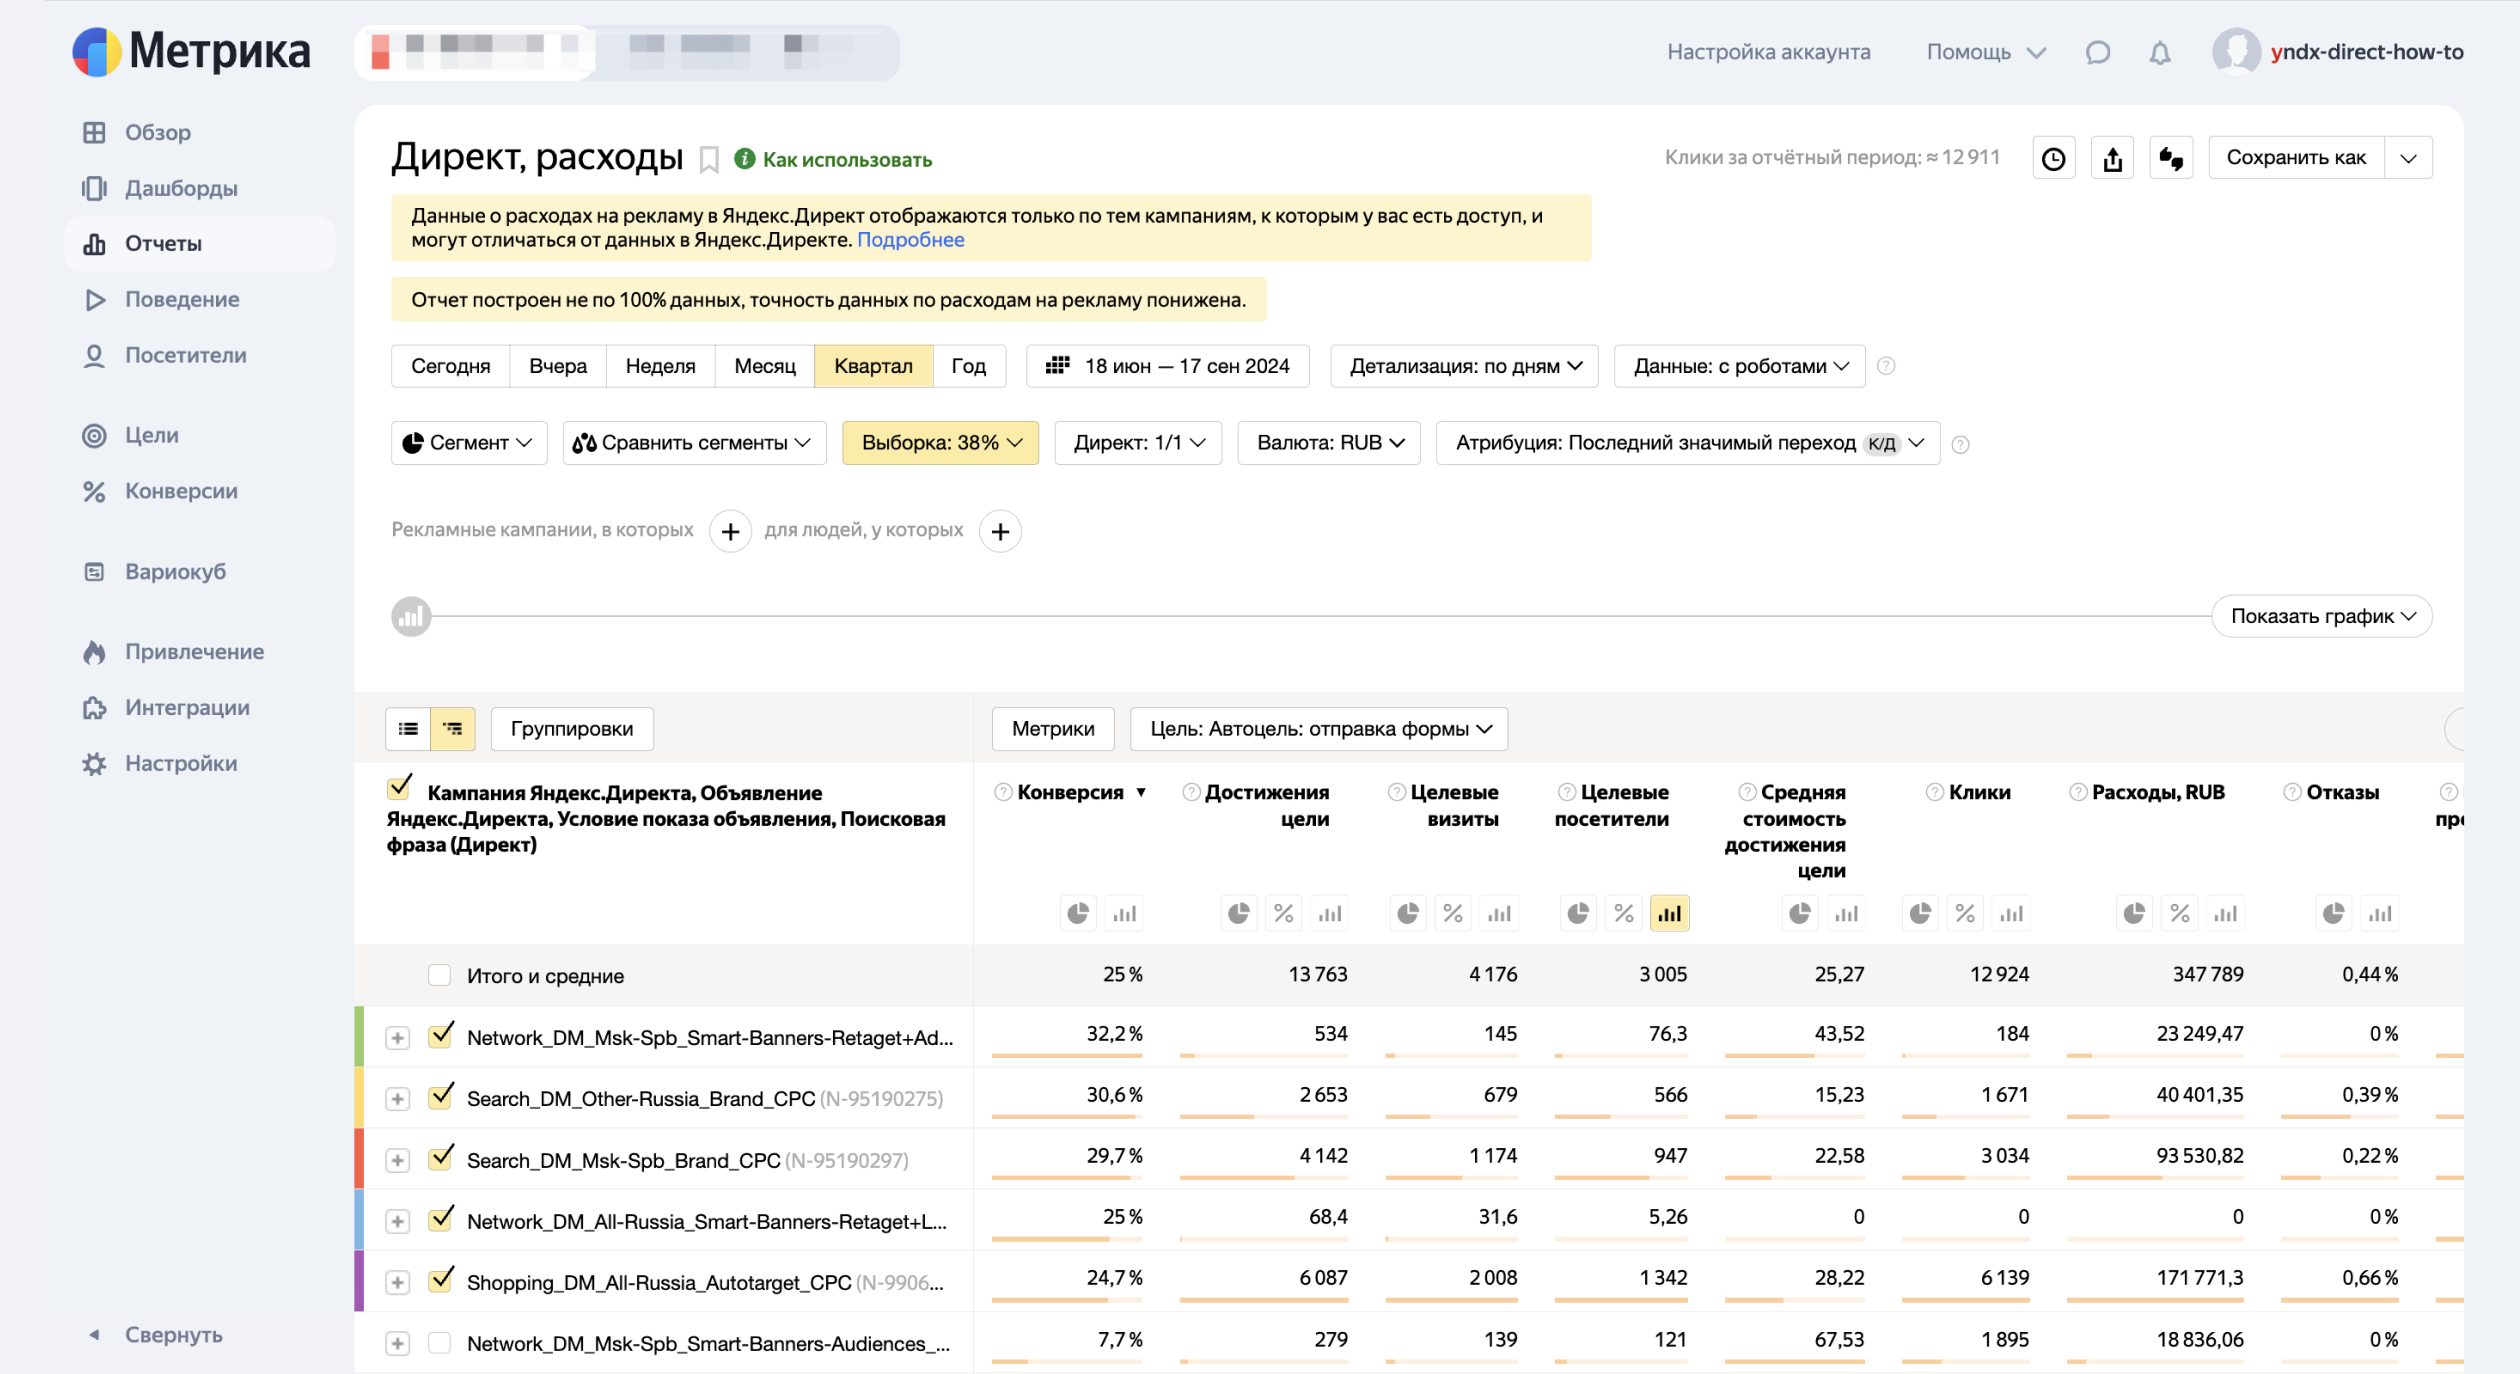Expand Показать график

point(2322,617)
